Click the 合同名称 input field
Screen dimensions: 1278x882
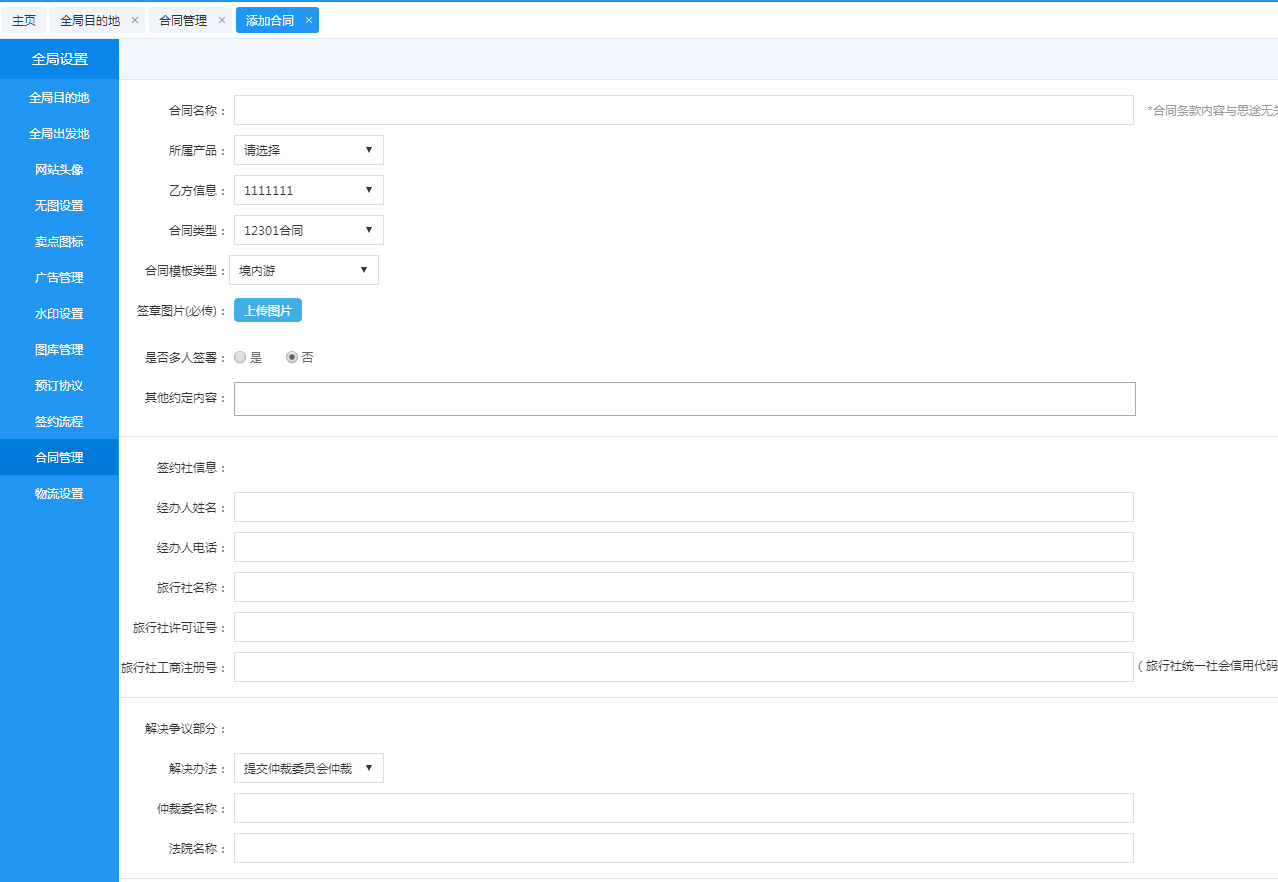[x=683, y=110]
